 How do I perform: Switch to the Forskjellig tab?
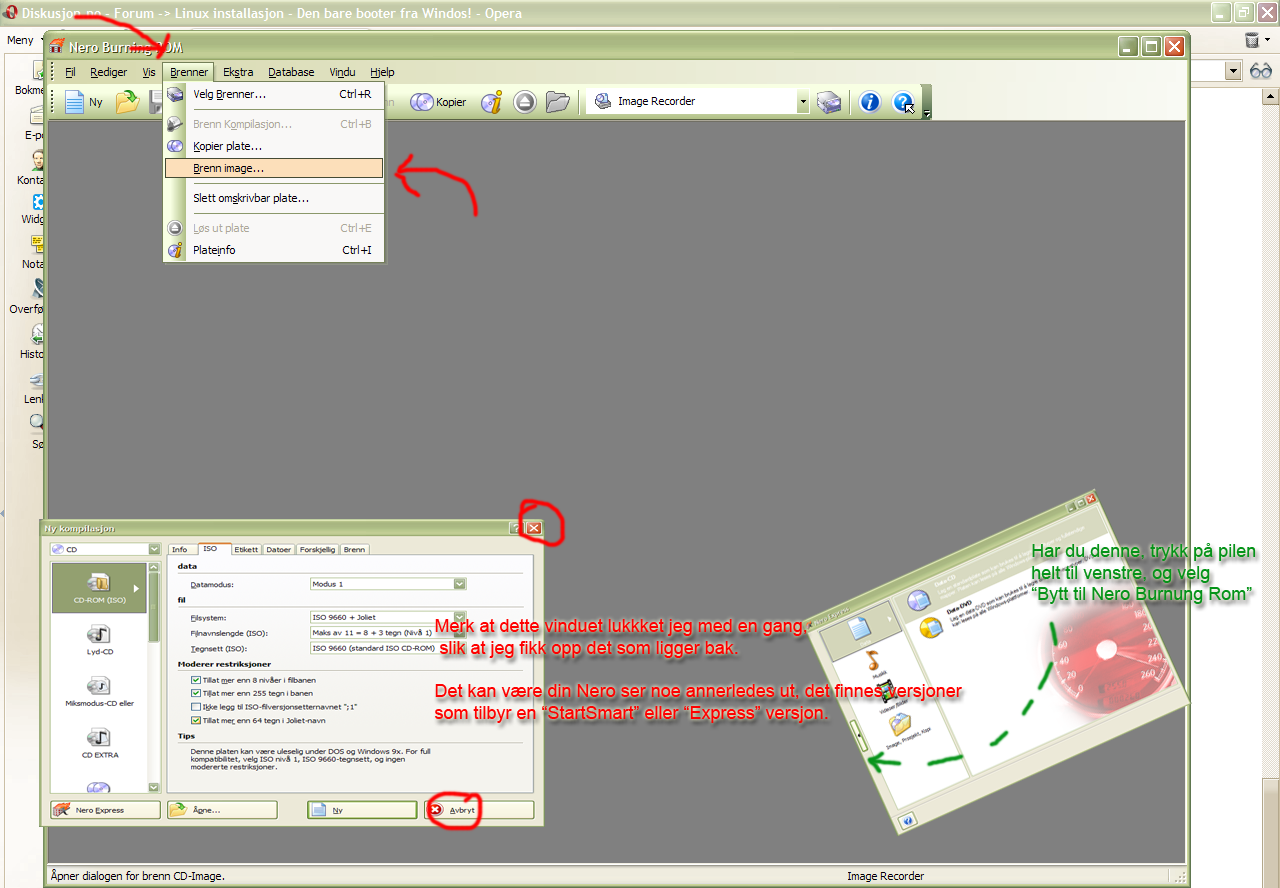coord(317,549)
